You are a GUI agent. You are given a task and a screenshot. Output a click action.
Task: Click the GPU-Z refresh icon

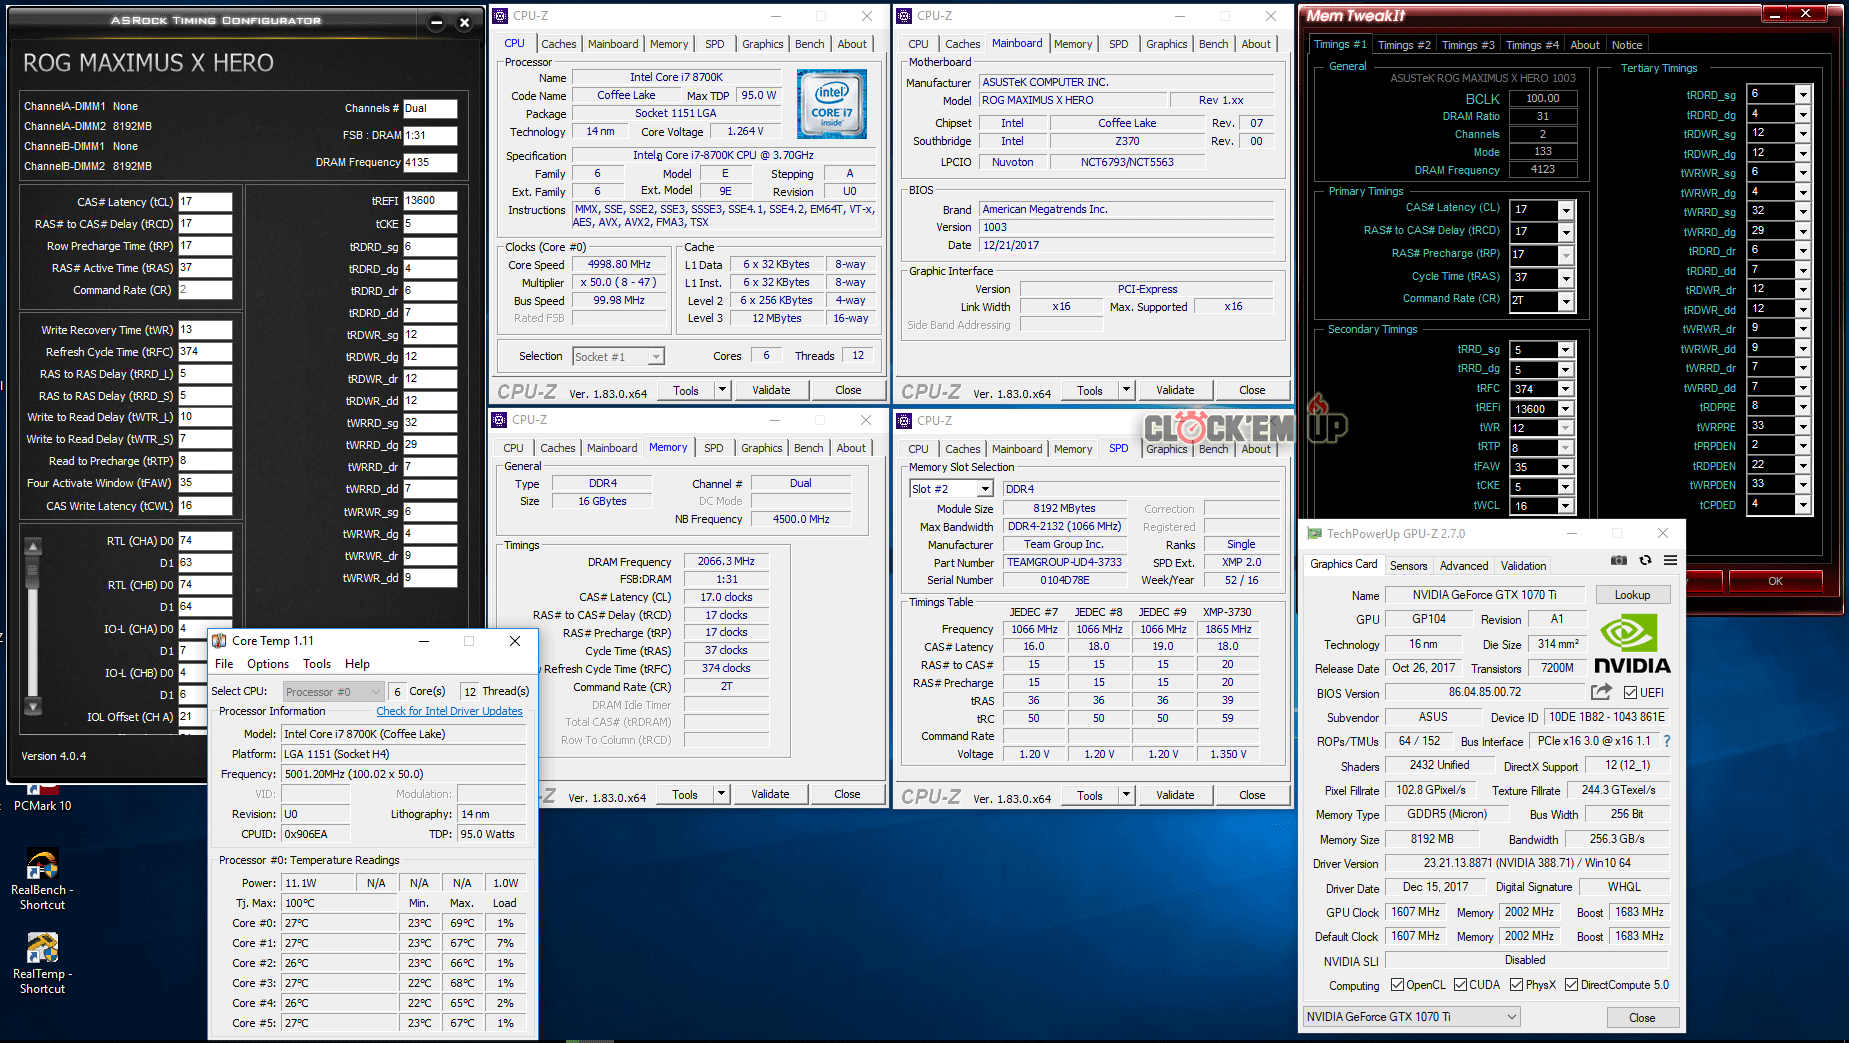[1645, 561]
